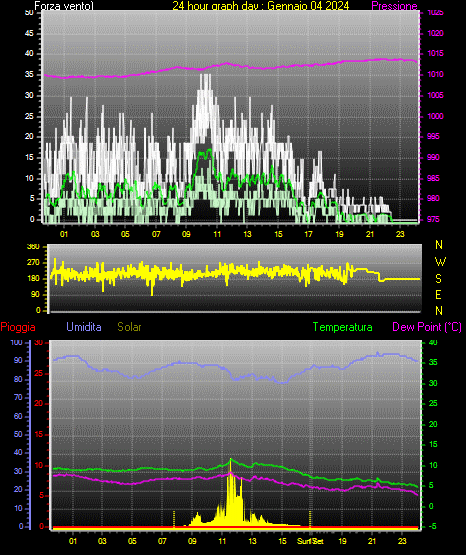Click the 'W' compass label beside wind direction graph

440,262
